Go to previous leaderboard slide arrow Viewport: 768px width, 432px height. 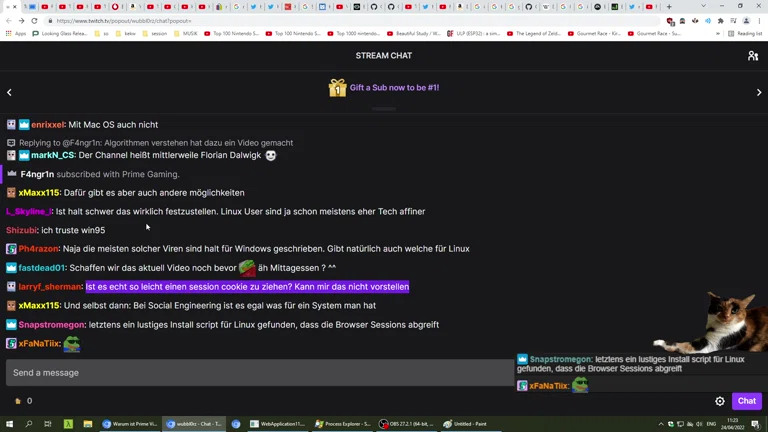tap(9, 93)
